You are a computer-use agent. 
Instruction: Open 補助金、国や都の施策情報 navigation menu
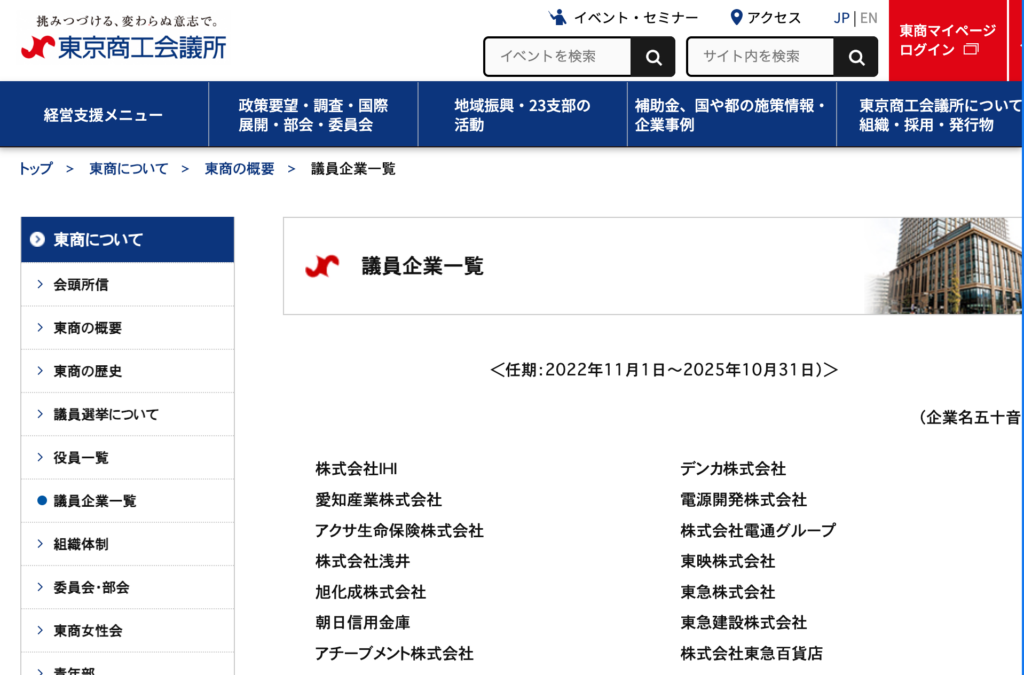[x=731, y=115]
